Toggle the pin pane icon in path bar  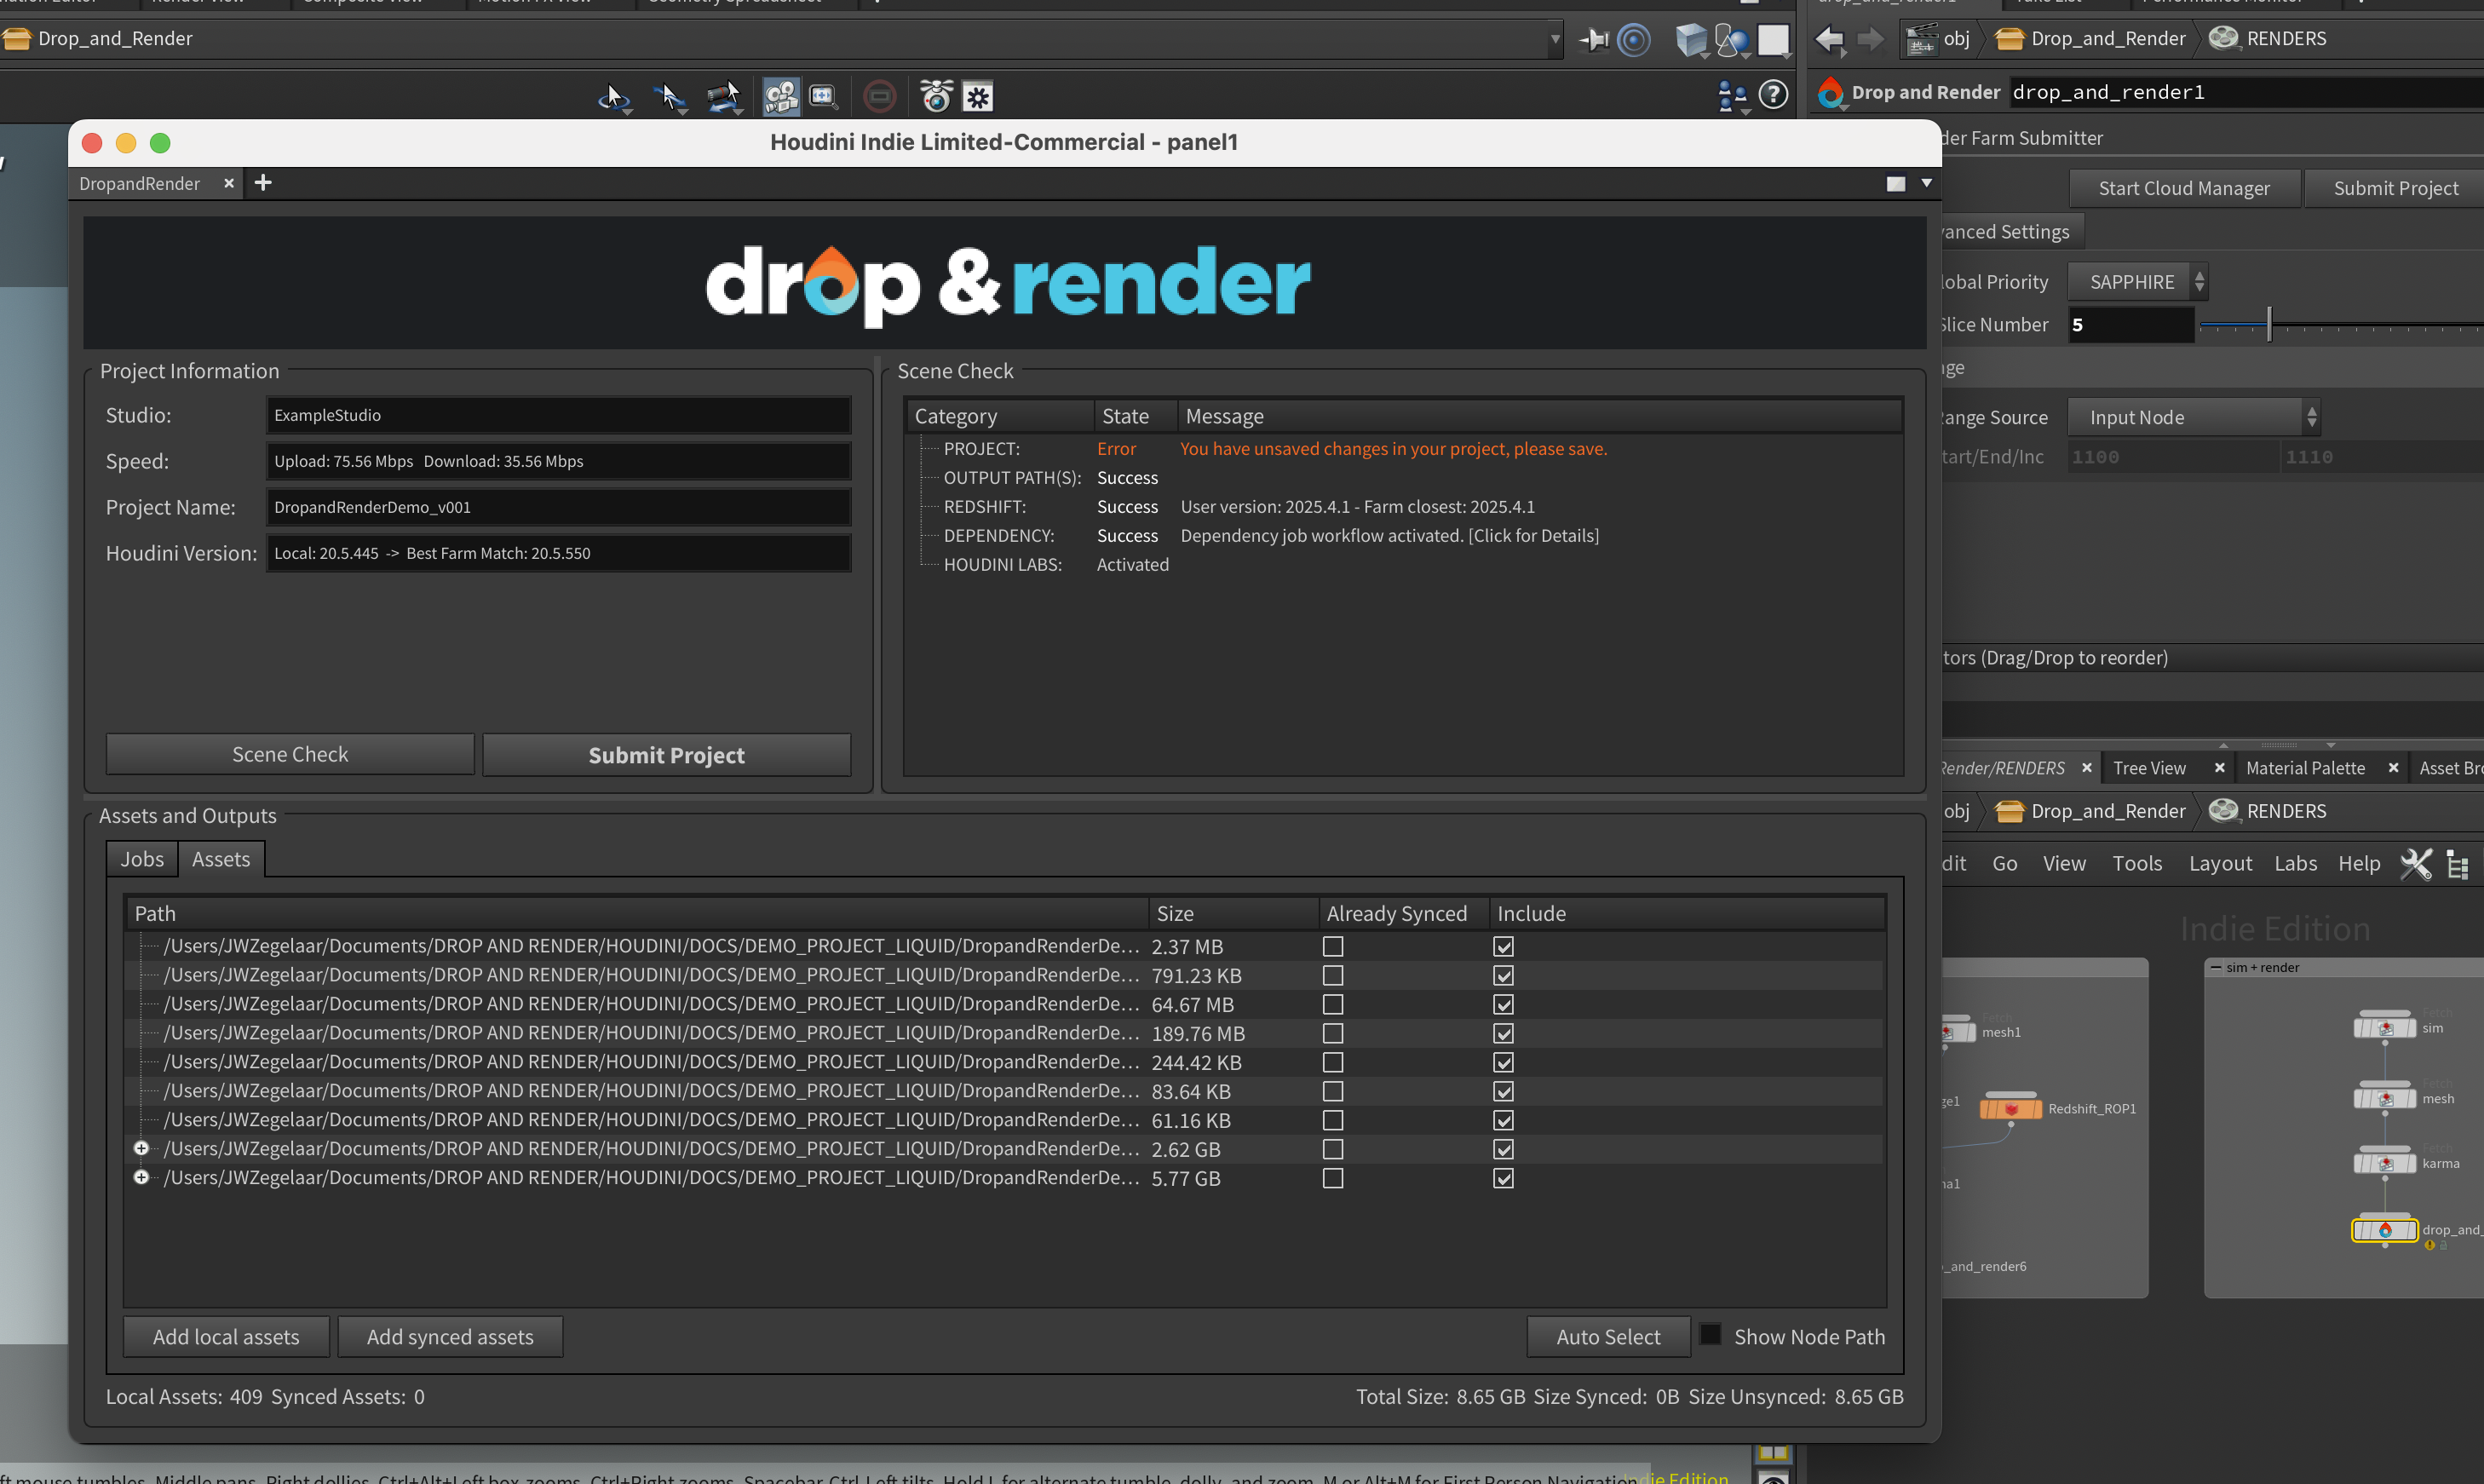click(x=1593, y=40)
